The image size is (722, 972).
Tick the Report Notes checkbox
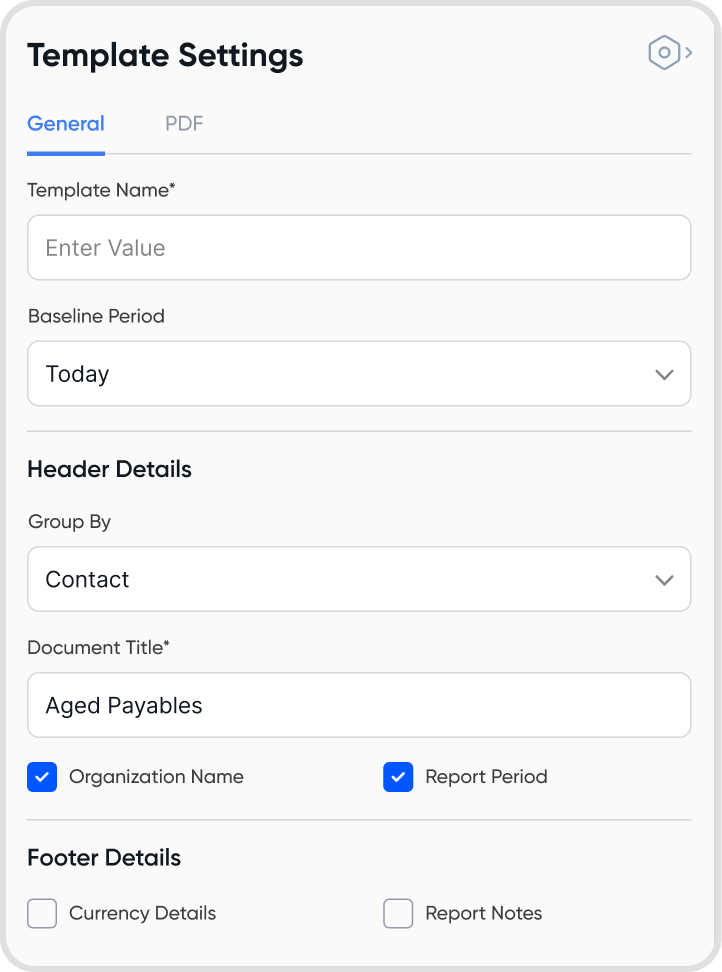tap(398, 913)
